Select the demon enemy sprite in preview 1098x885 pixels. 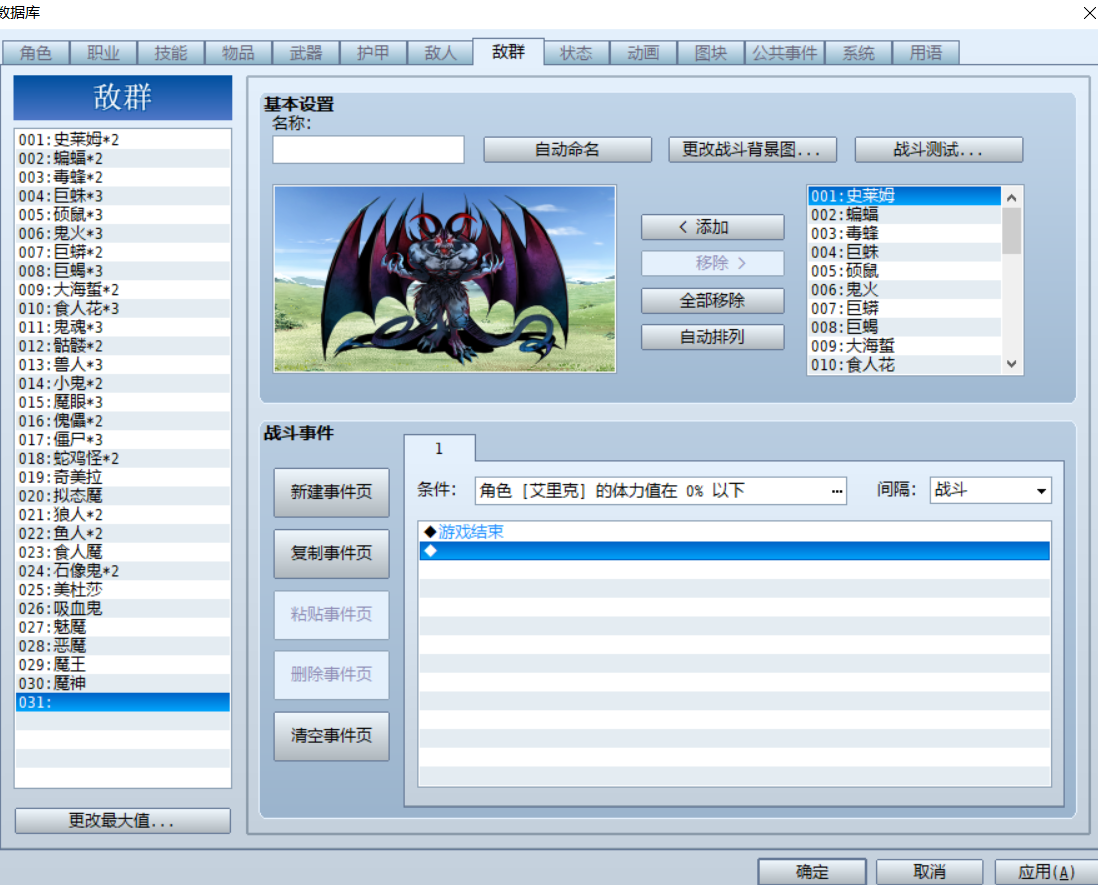444,280
